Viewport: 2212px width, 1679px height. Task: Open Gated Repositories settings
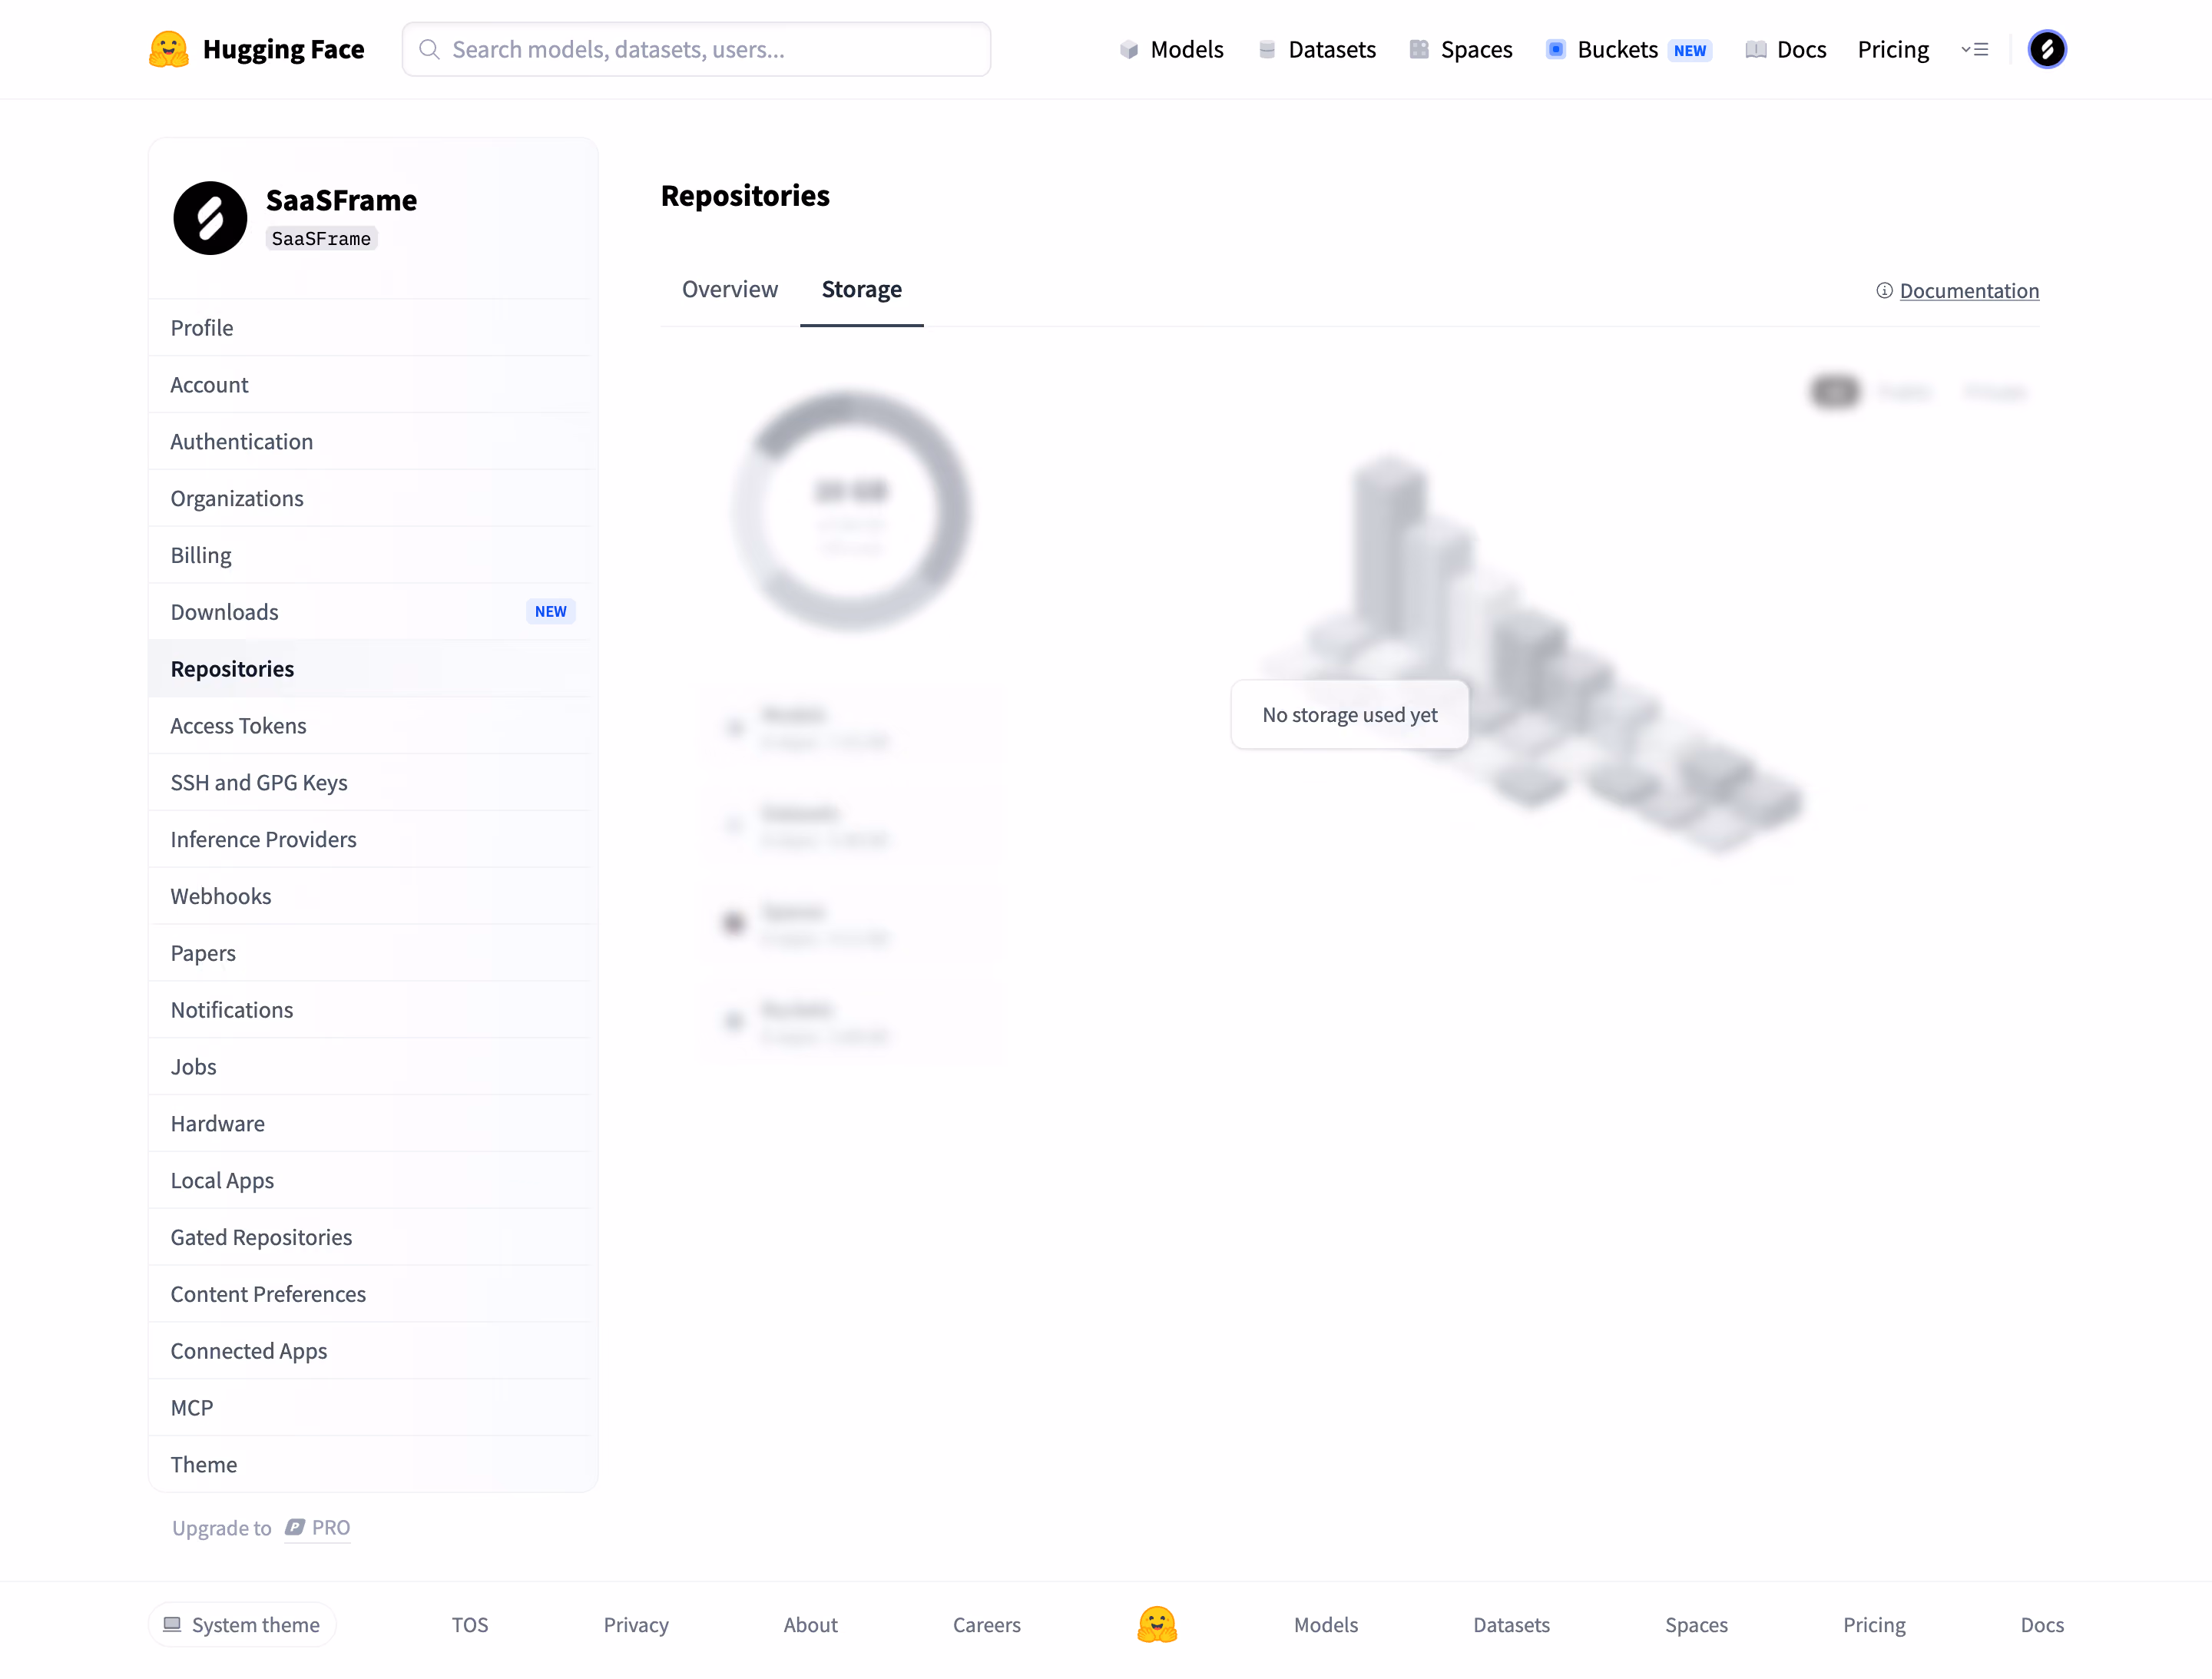pos(373,1237)
